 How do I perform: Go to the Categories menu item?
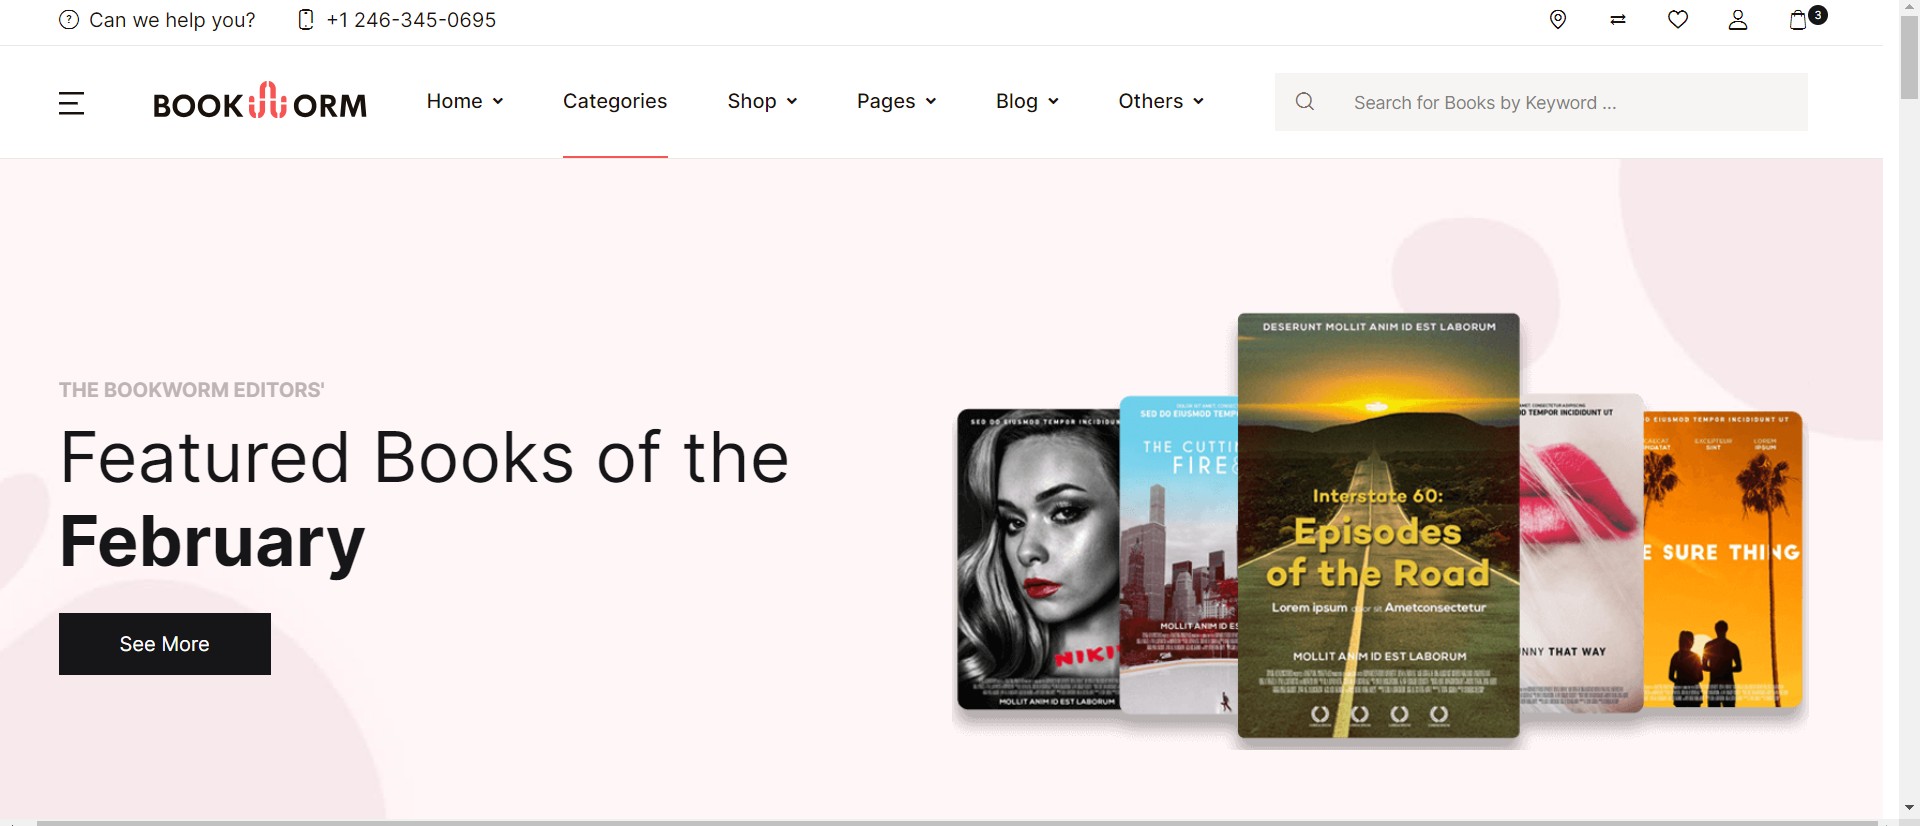pyautogui.click(x=615, y=101)
